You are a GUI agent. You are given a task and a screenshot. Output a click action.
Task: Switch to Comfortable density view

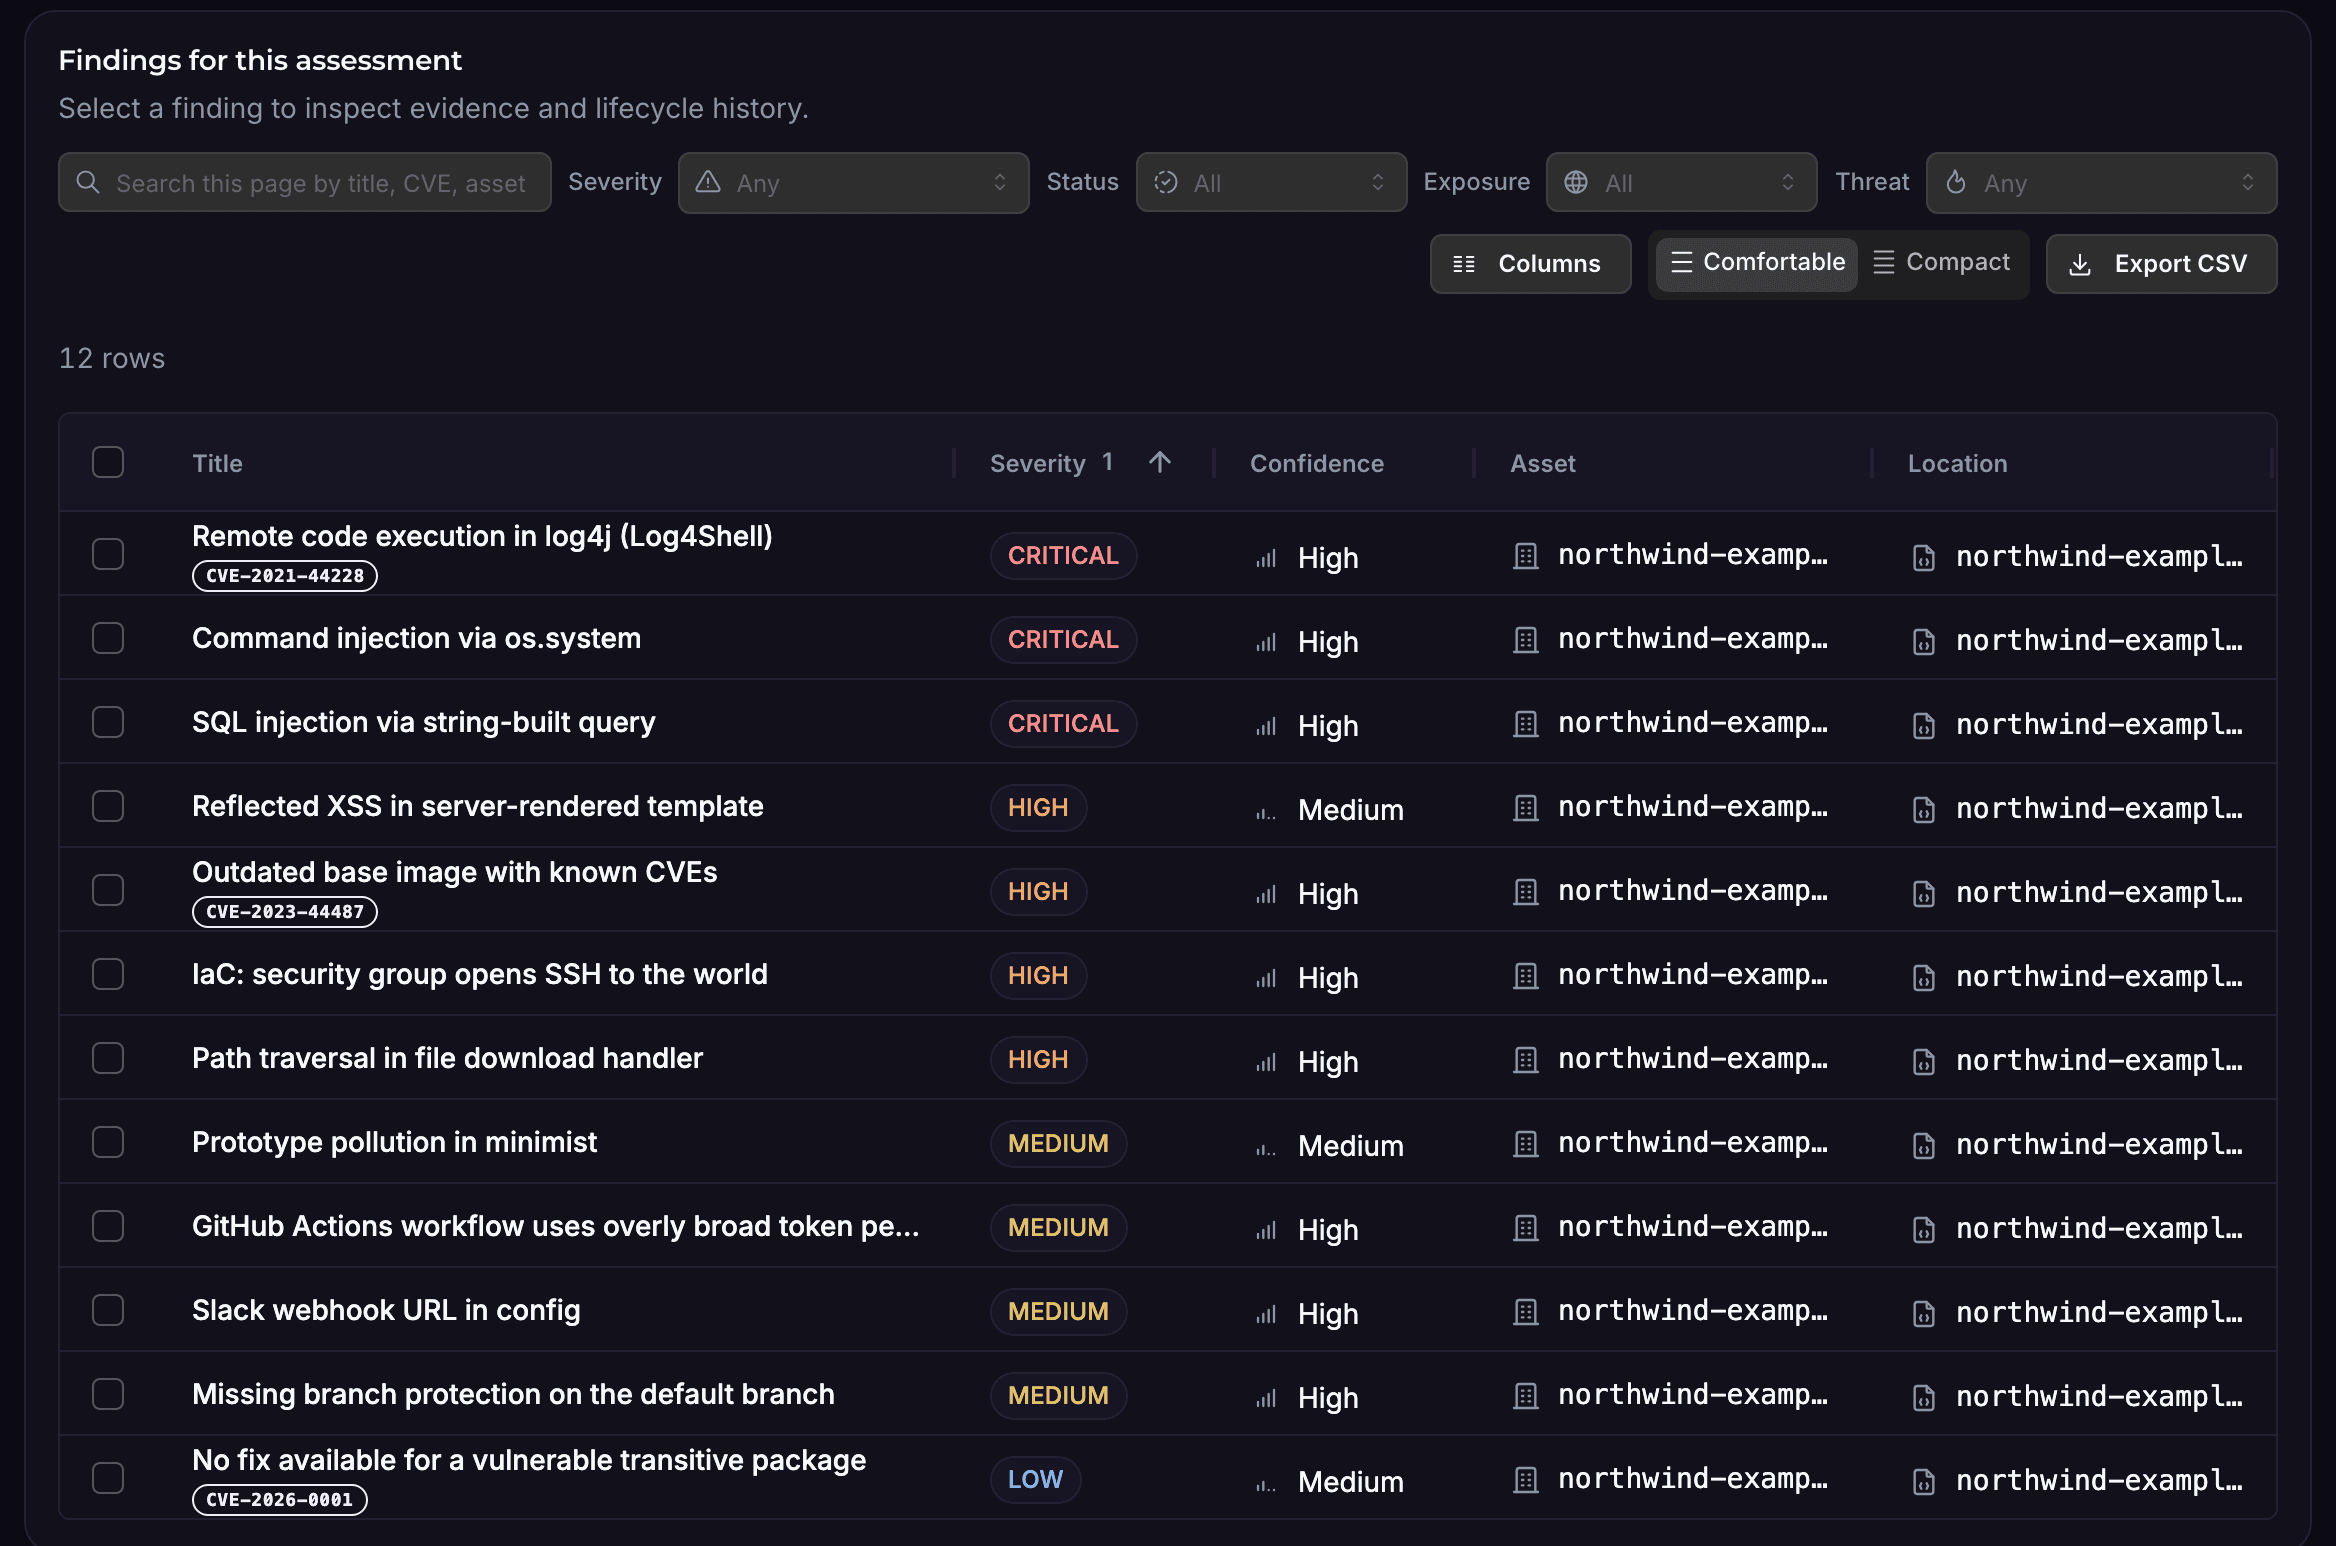pos(1757,263)
